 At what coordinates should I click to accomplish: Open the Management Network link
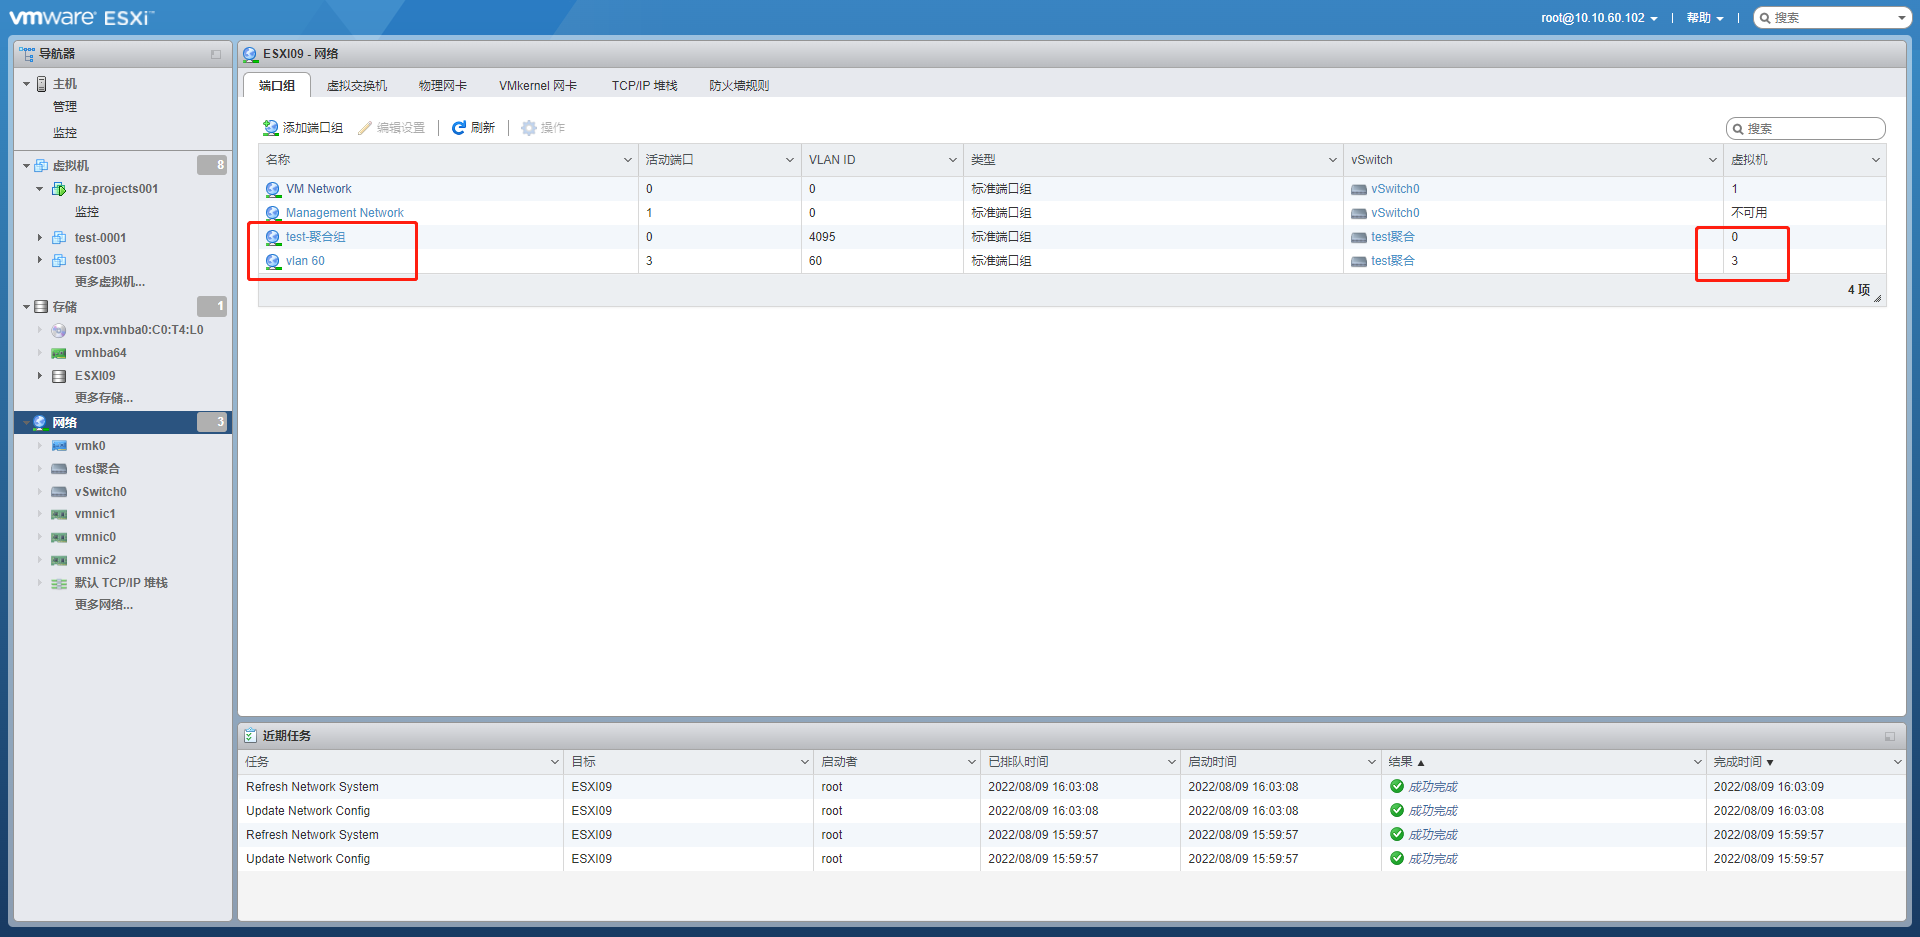pyautogui.click(x=345, y=213)
